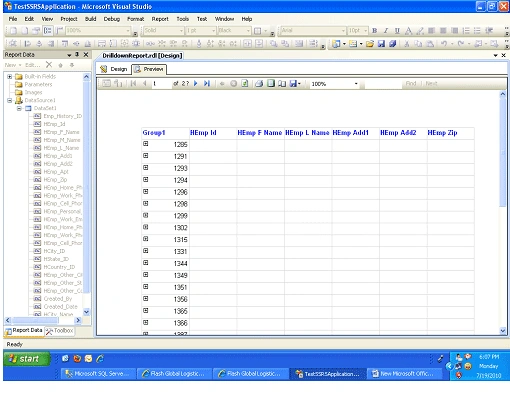Go to next page in report preview

pyautogui.click(x=196, y=83)
